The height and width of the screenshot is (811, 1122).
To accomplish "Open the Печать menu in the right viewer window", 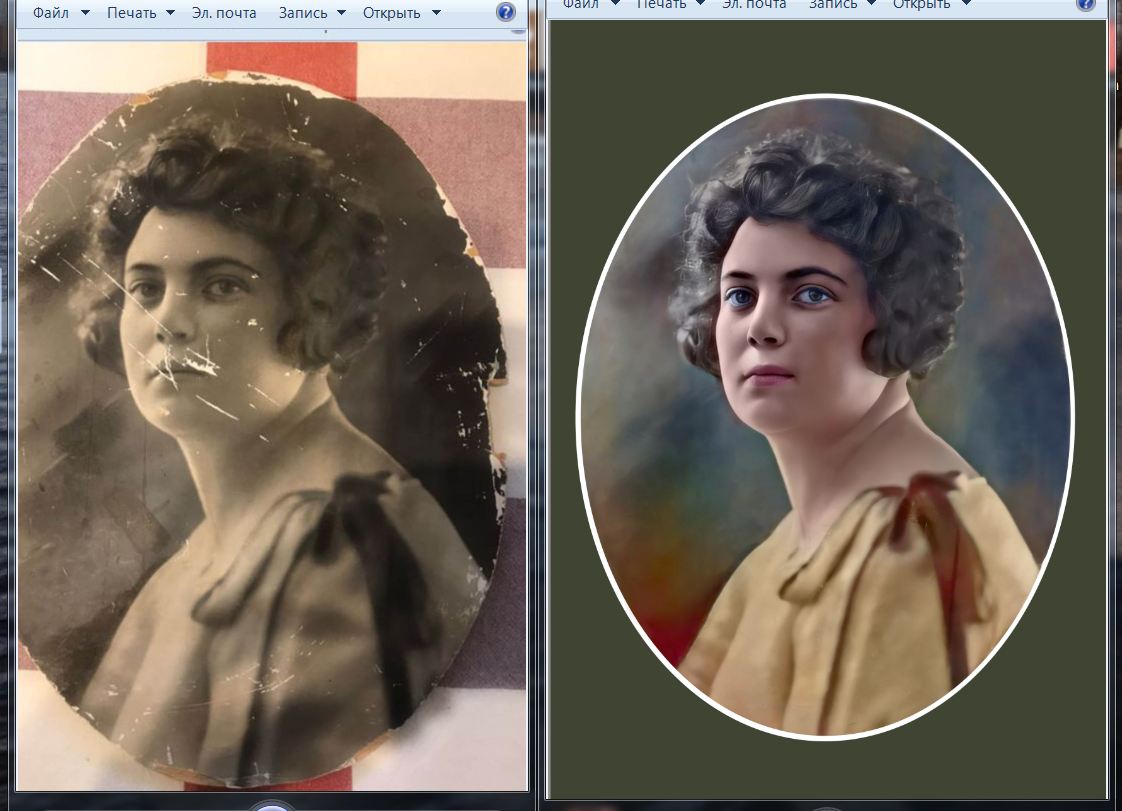I will (x=670, y=4).
